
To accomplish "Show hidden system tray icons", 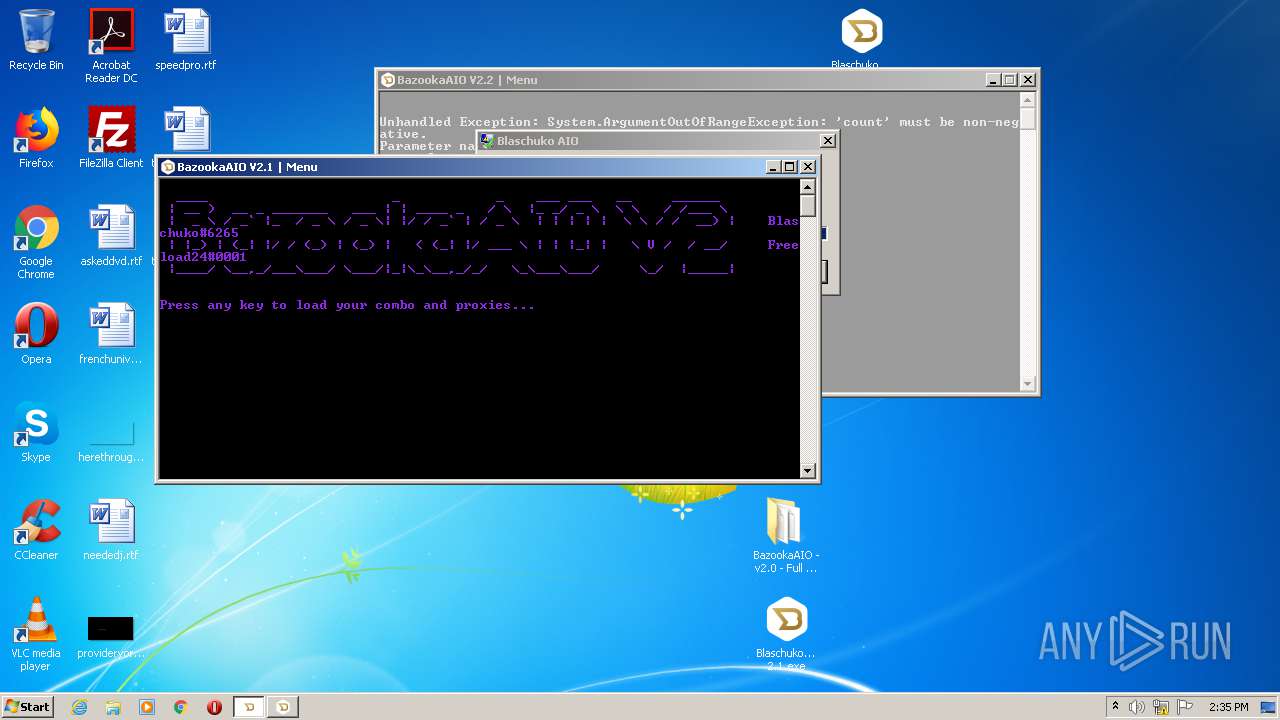I will (1115, 707).
